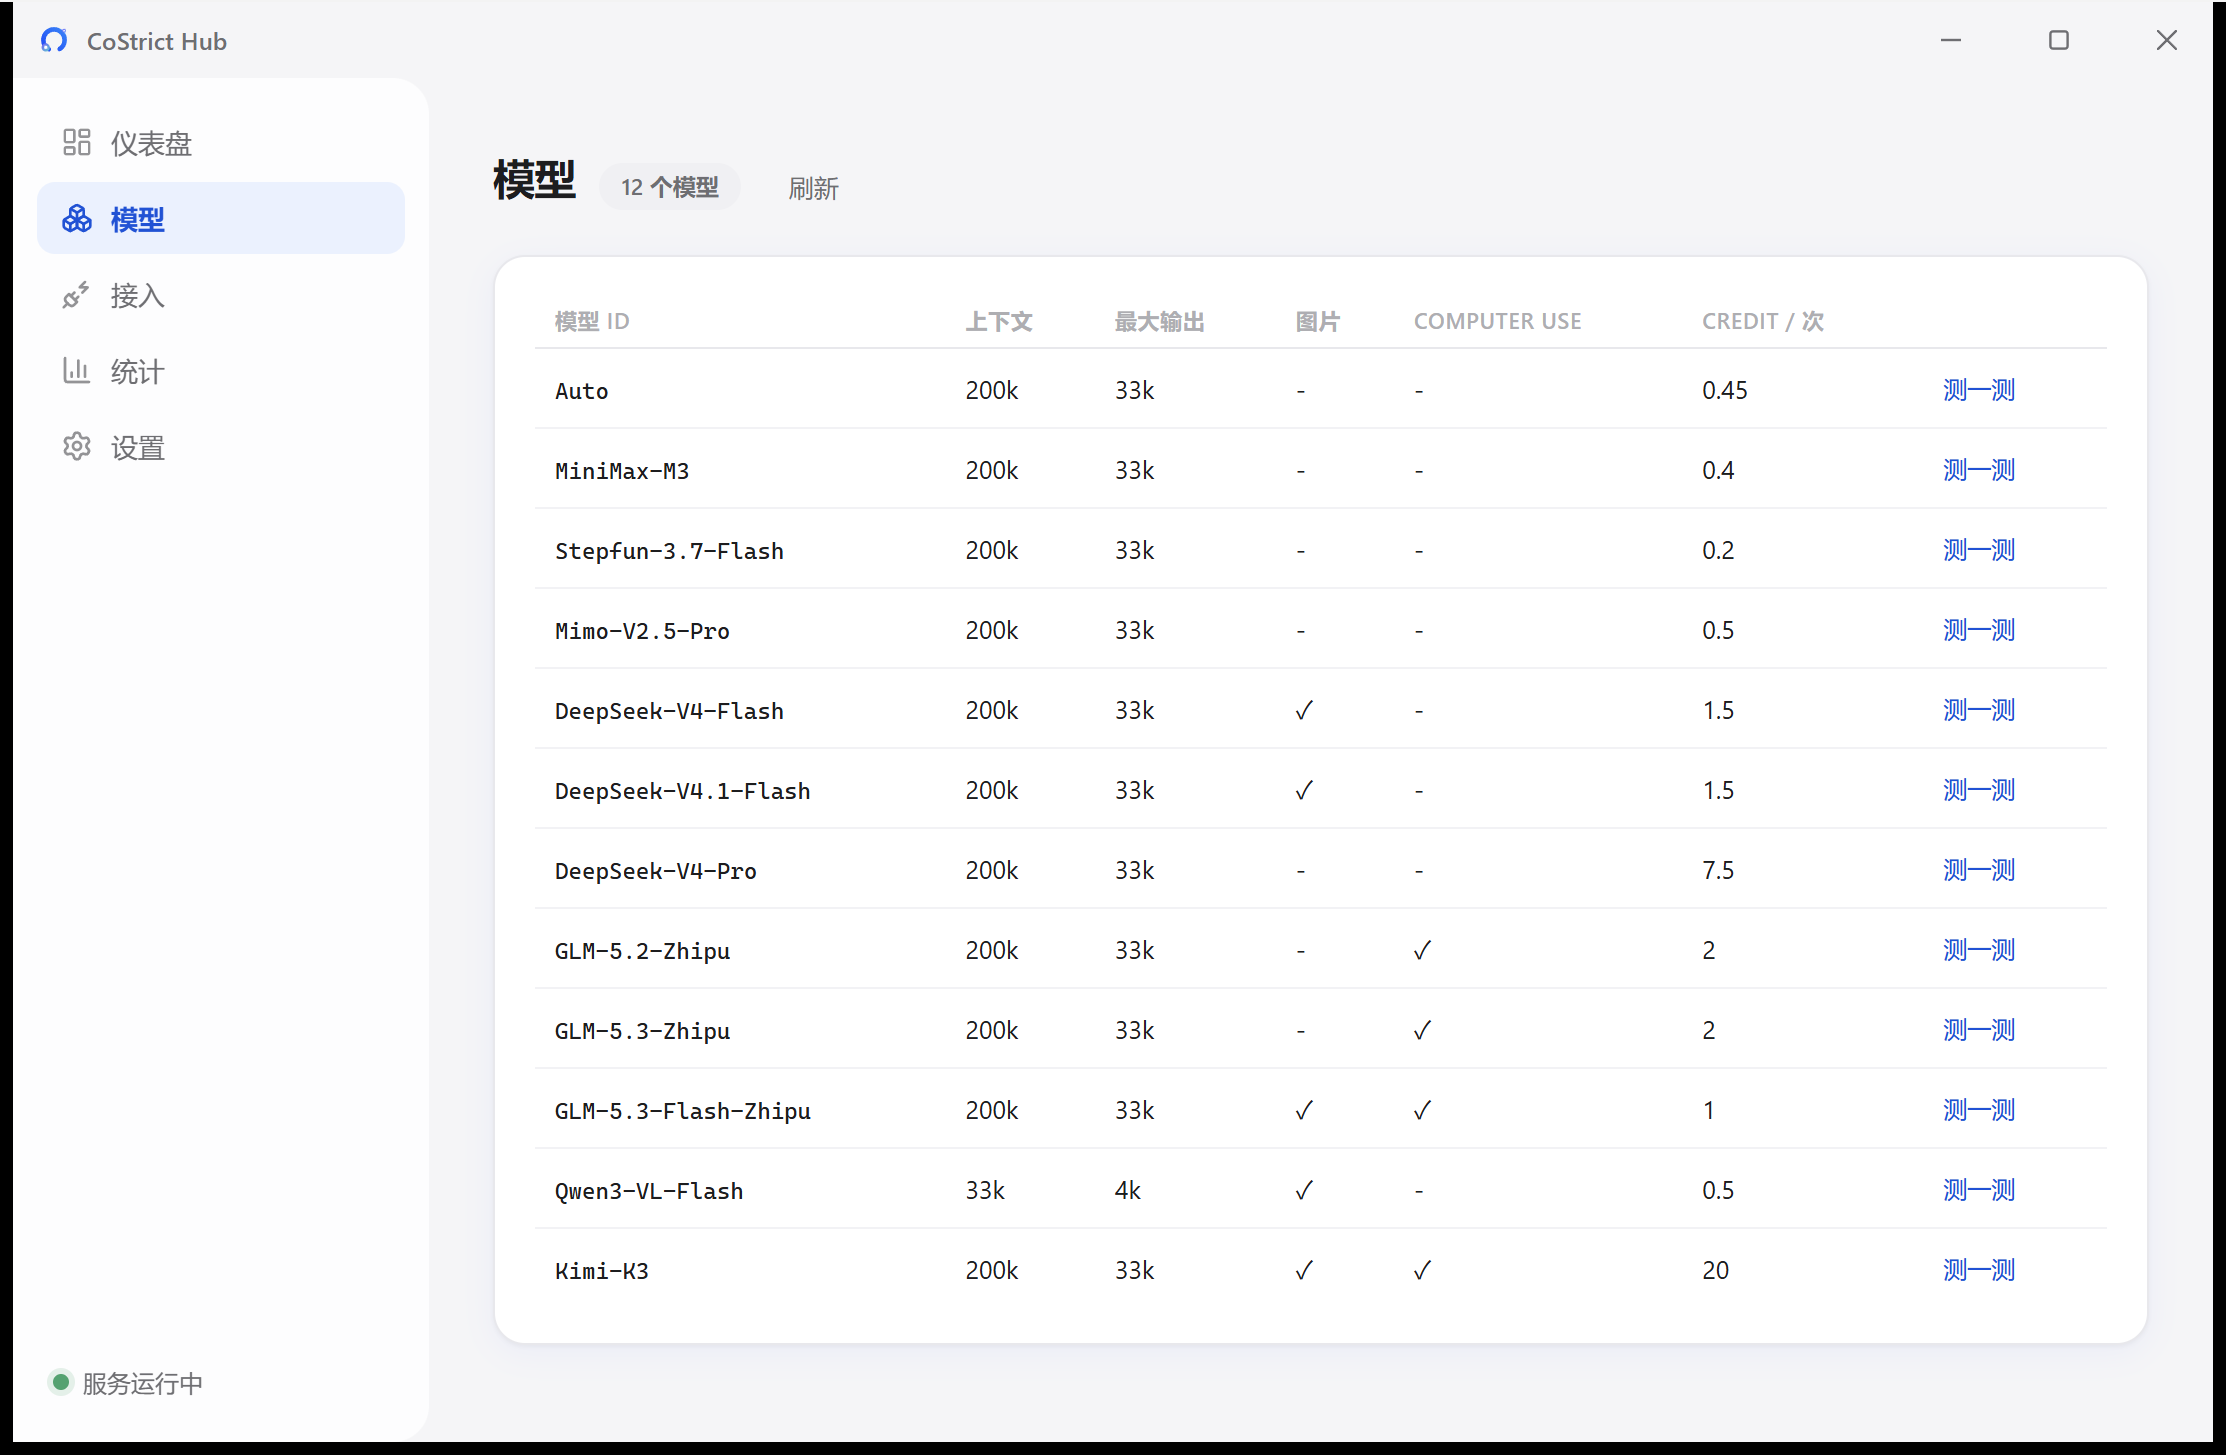The image size is (2226, 1455).
Task: Select the Auto model ID
Action: pos(582,391)
